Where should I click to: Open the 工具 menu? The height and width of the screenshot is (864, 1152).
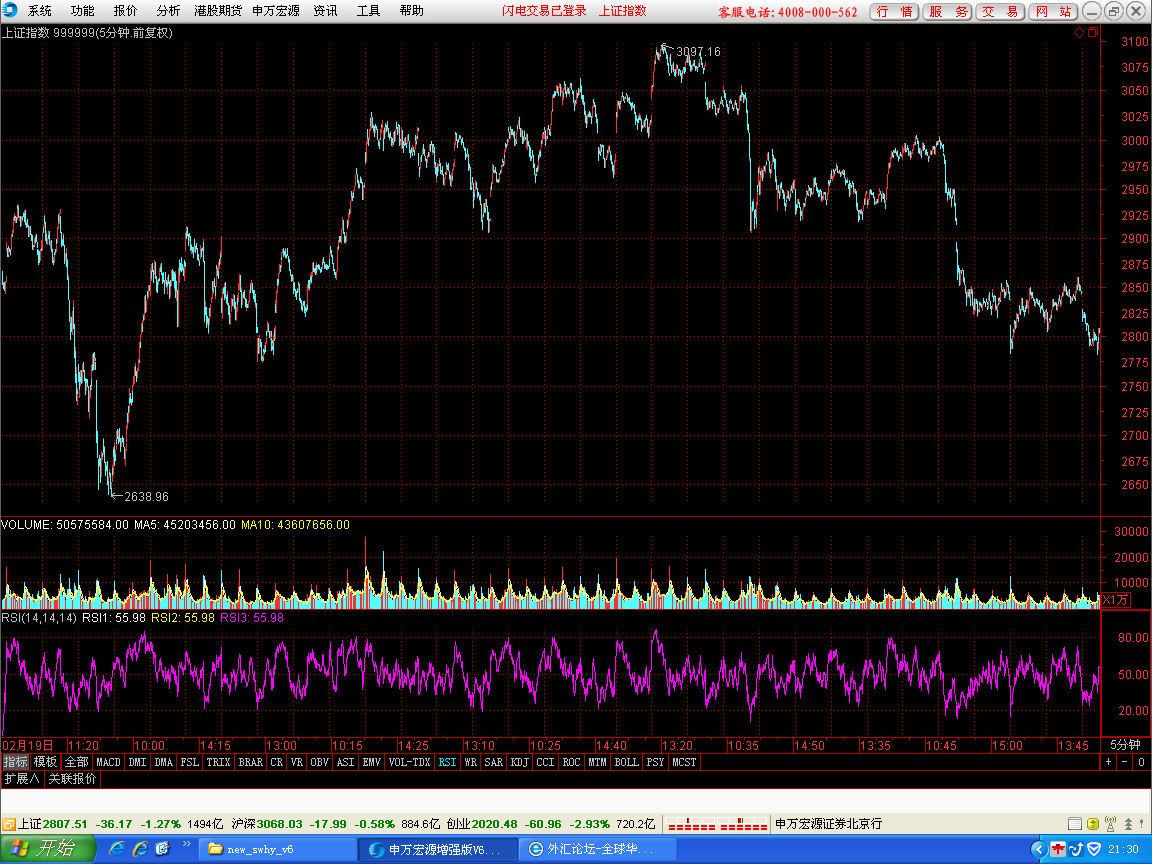[368, 10]
